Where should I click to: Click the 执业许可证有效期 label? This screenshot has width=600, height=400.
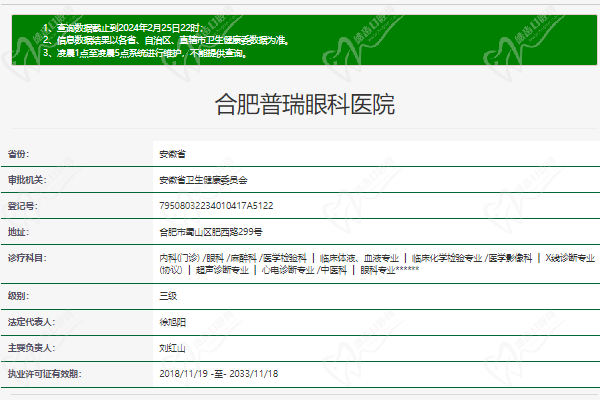tap(44, 374)
